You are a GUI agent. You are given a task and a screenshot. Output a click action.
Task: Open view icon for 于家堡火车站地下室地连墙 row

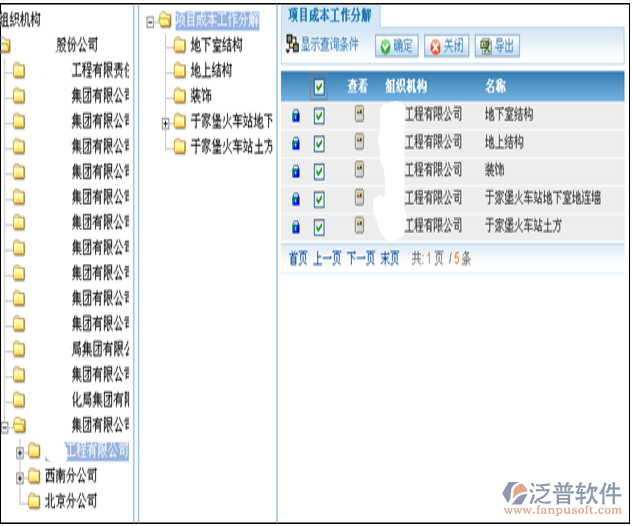coord(359,197)
